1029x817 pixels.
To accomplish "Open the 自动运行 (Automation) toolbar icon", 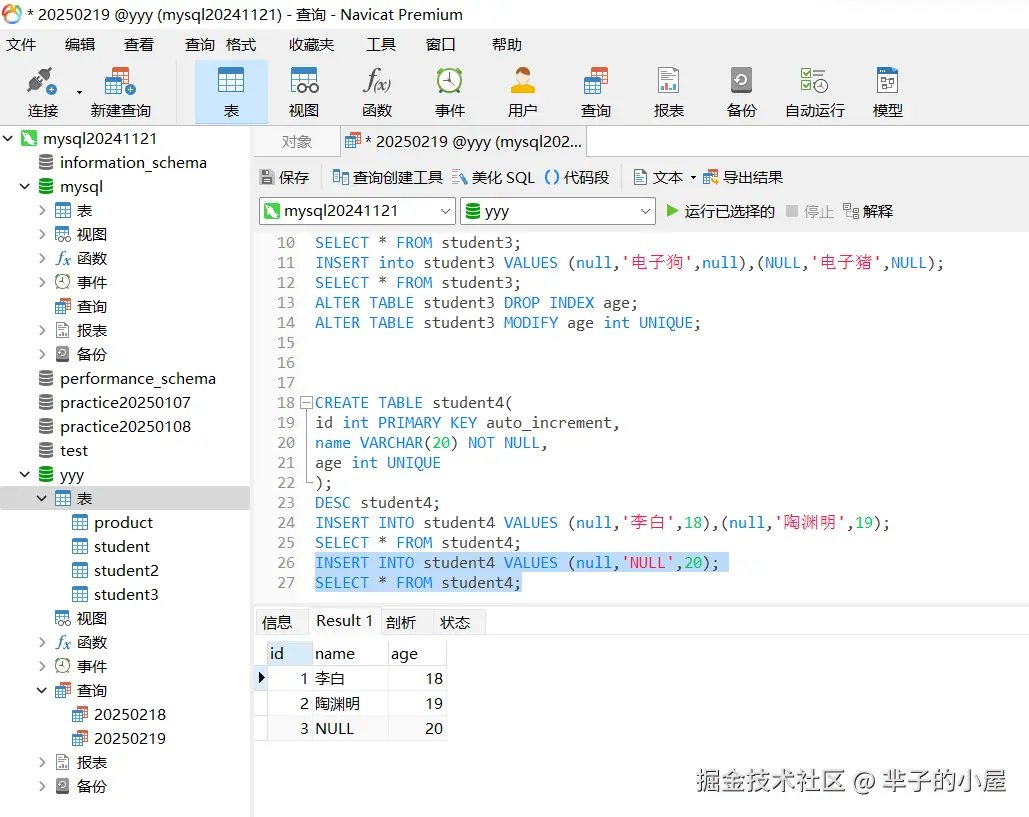I will pyautogui.click(x=814, y=92).
